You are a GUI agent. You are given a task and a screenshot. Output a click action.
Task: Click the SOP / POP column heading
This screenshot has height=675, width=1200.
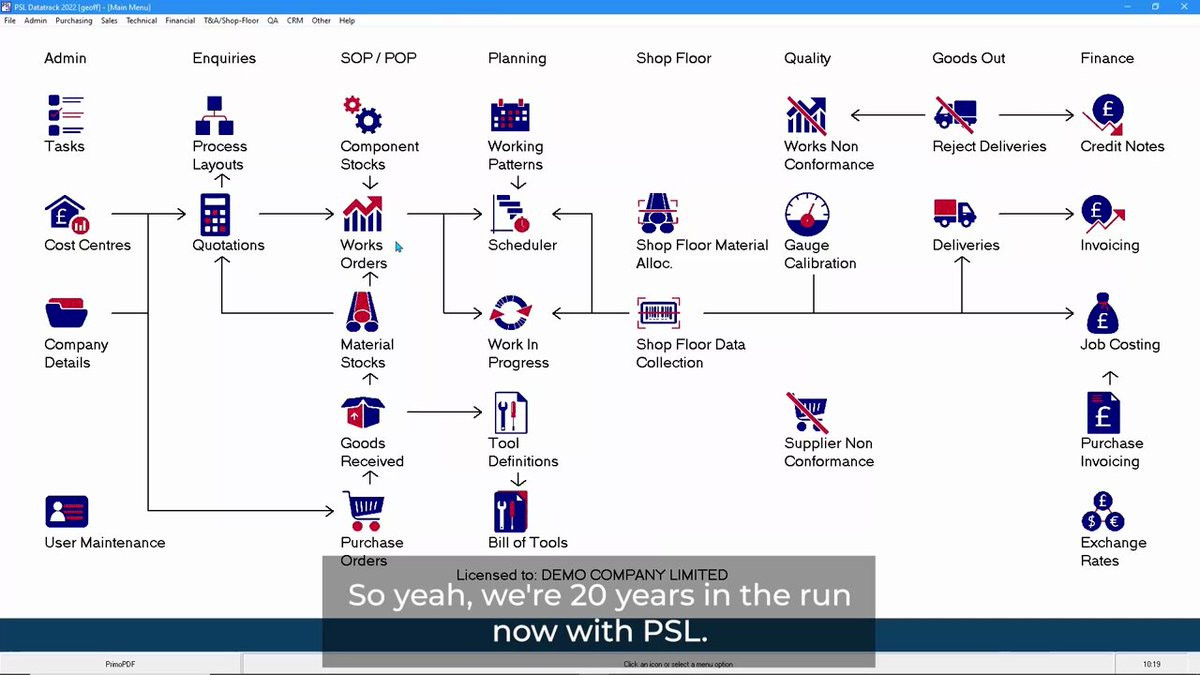point(379,58)
